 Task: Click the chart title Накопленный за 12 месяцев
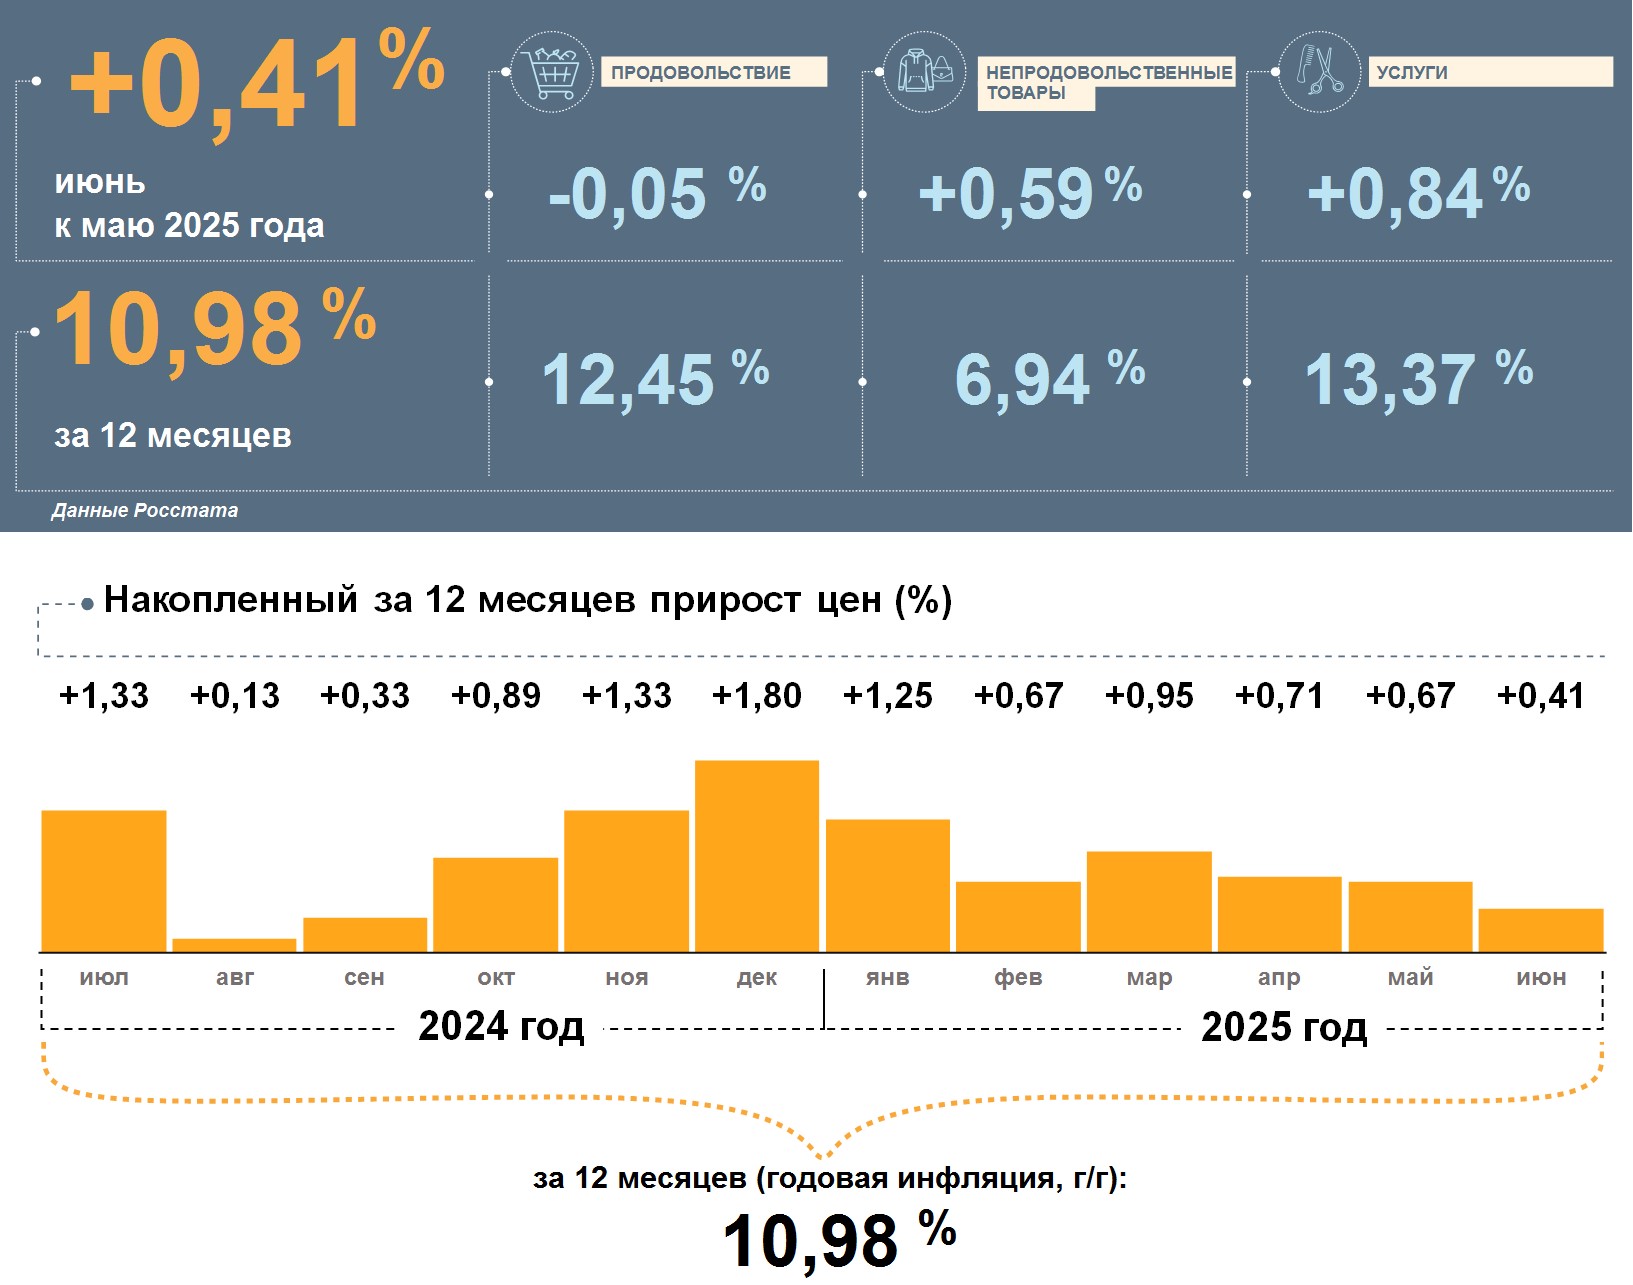tap(527, 600)
